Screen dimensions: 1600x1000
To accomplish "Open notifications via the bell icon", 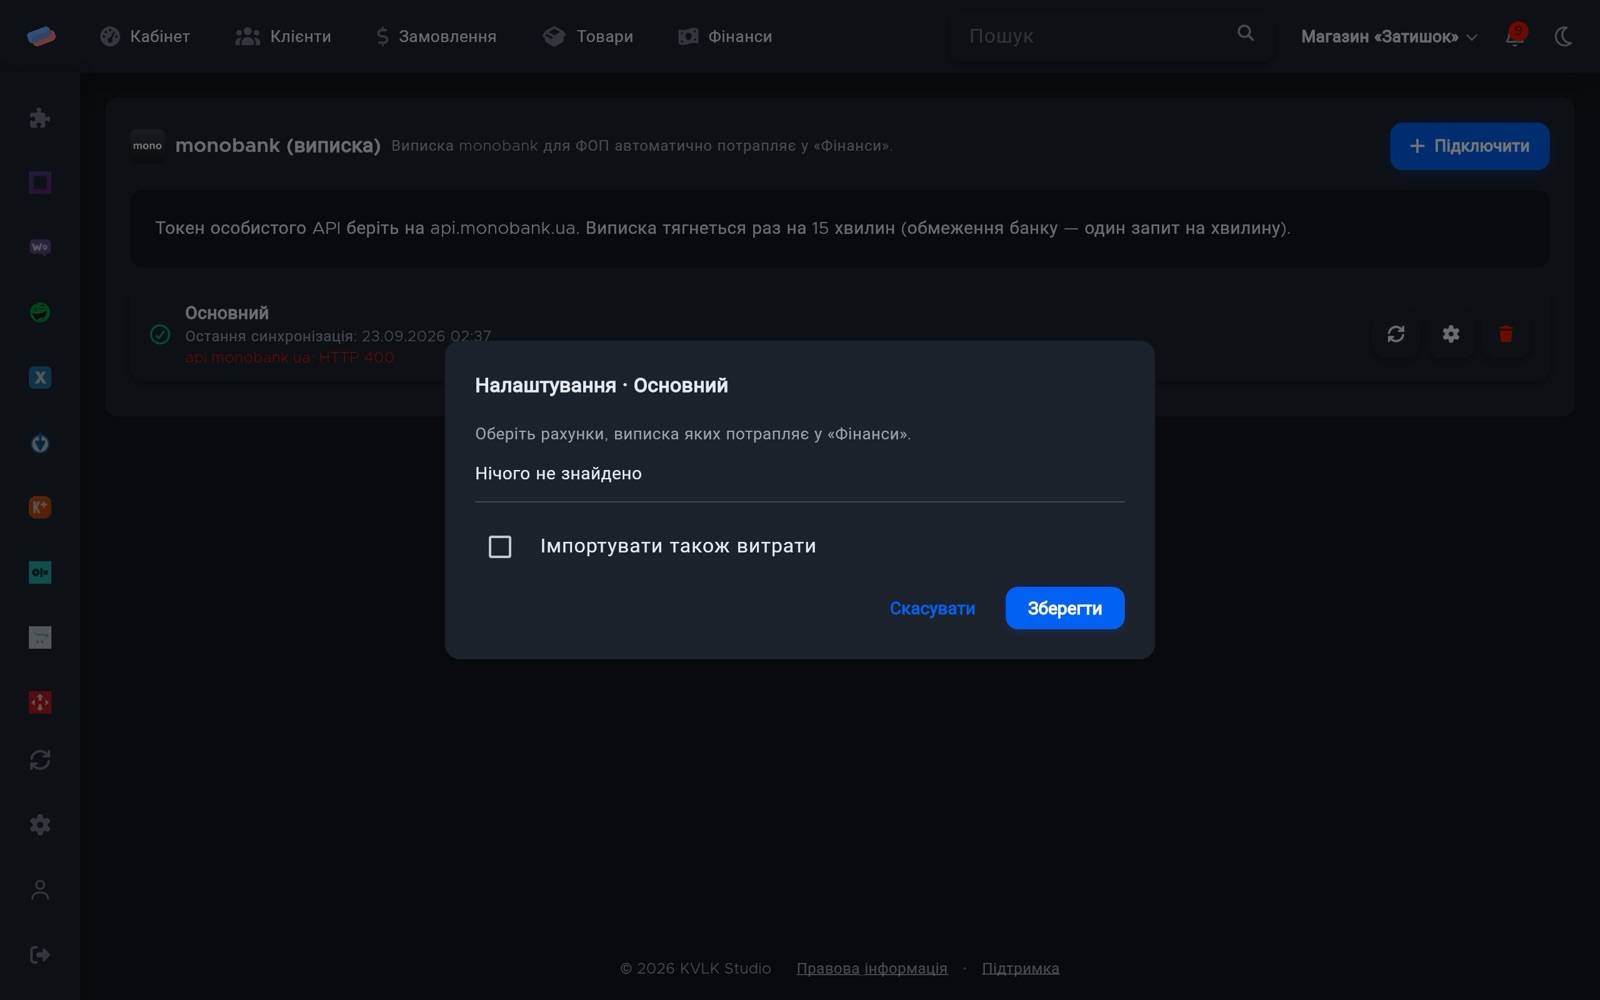I will click(x=1515, y=36).
